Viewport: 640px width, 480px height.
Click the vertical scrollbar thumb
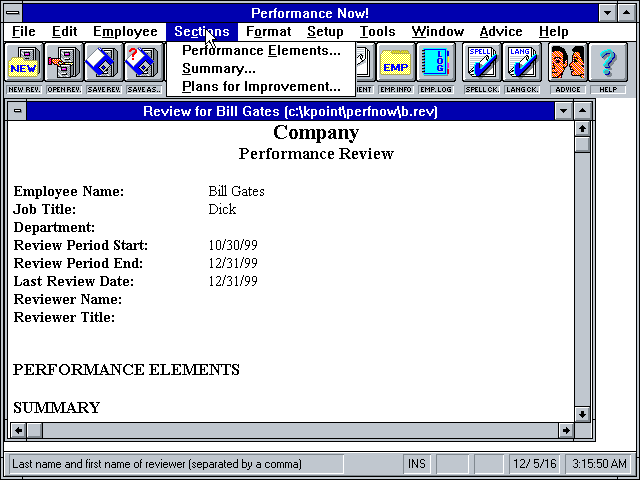(582, 144)
